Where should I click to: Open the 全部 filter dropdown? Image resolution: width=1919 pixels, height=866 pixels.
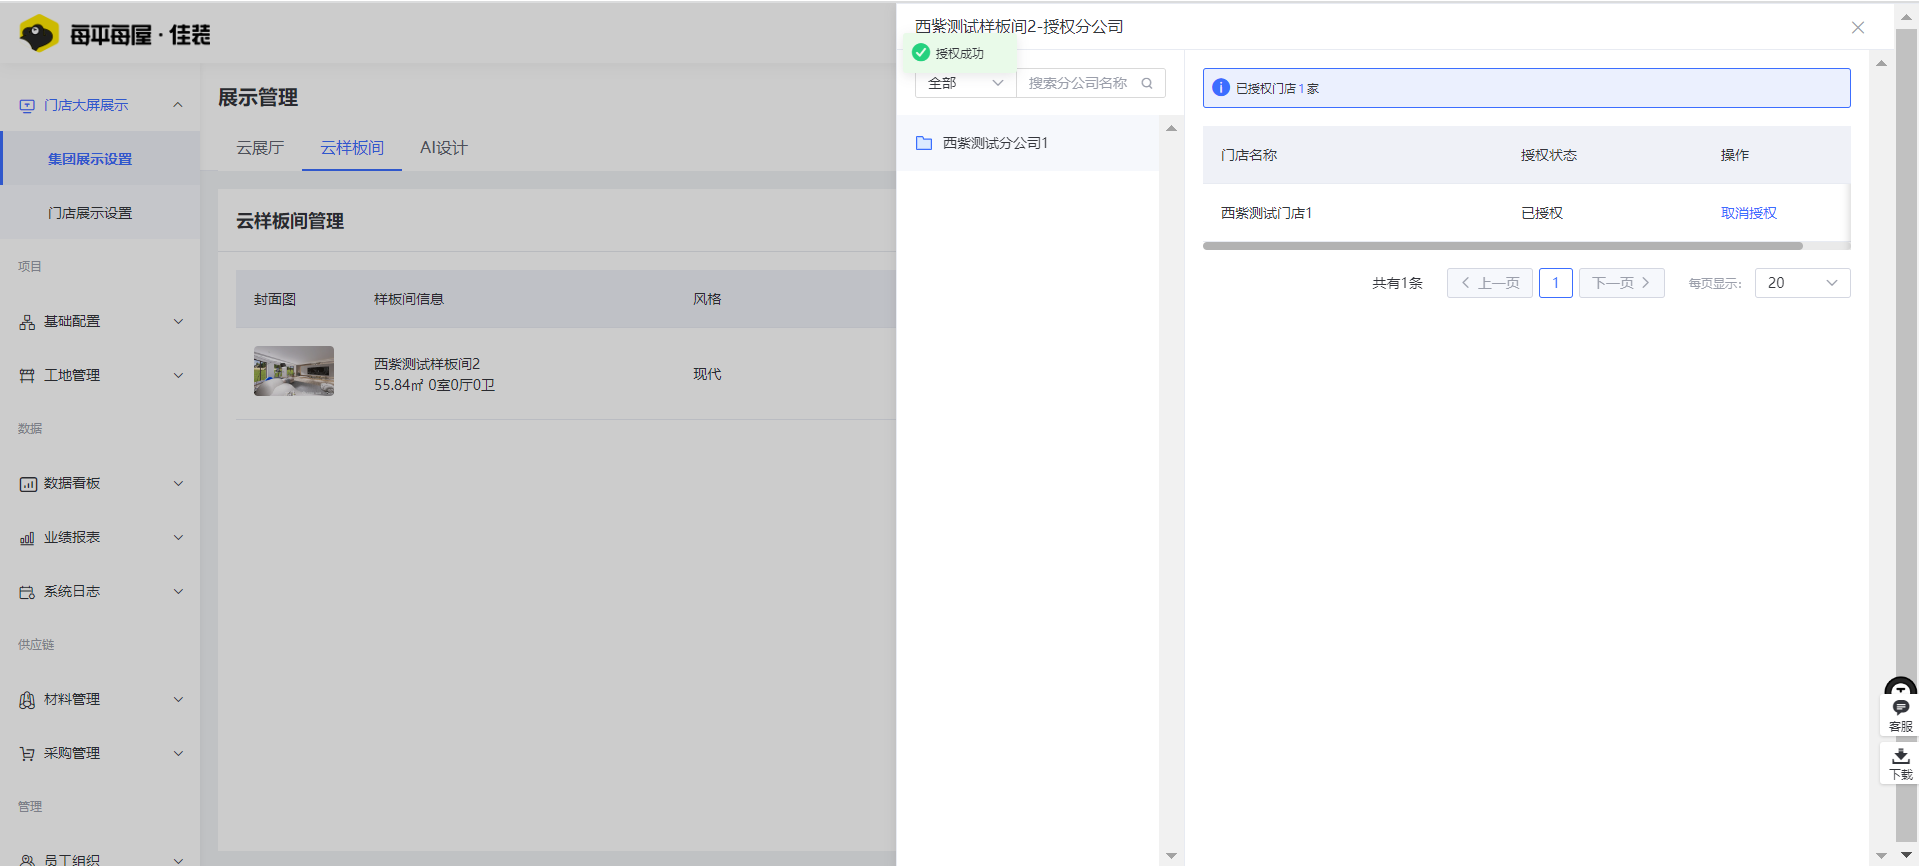pyautogui.click(x=965, y=83)
